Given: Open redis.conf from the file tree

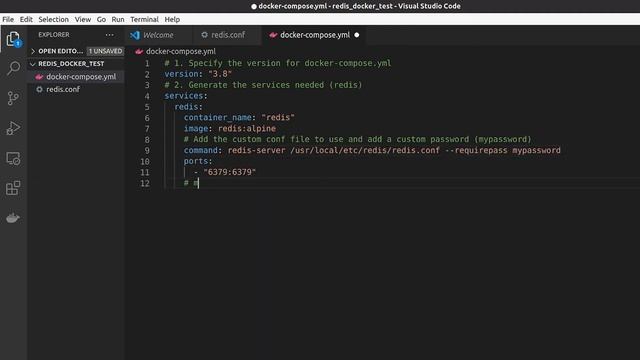Looking at the screenshot, I should click(x=76, y=89).
